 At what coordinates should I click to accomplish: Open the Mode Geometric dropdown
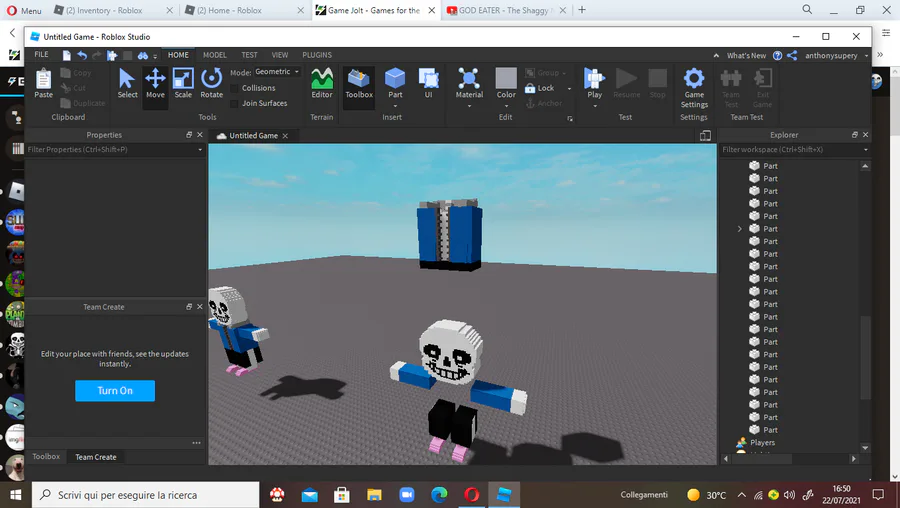[x=277, y=72]
